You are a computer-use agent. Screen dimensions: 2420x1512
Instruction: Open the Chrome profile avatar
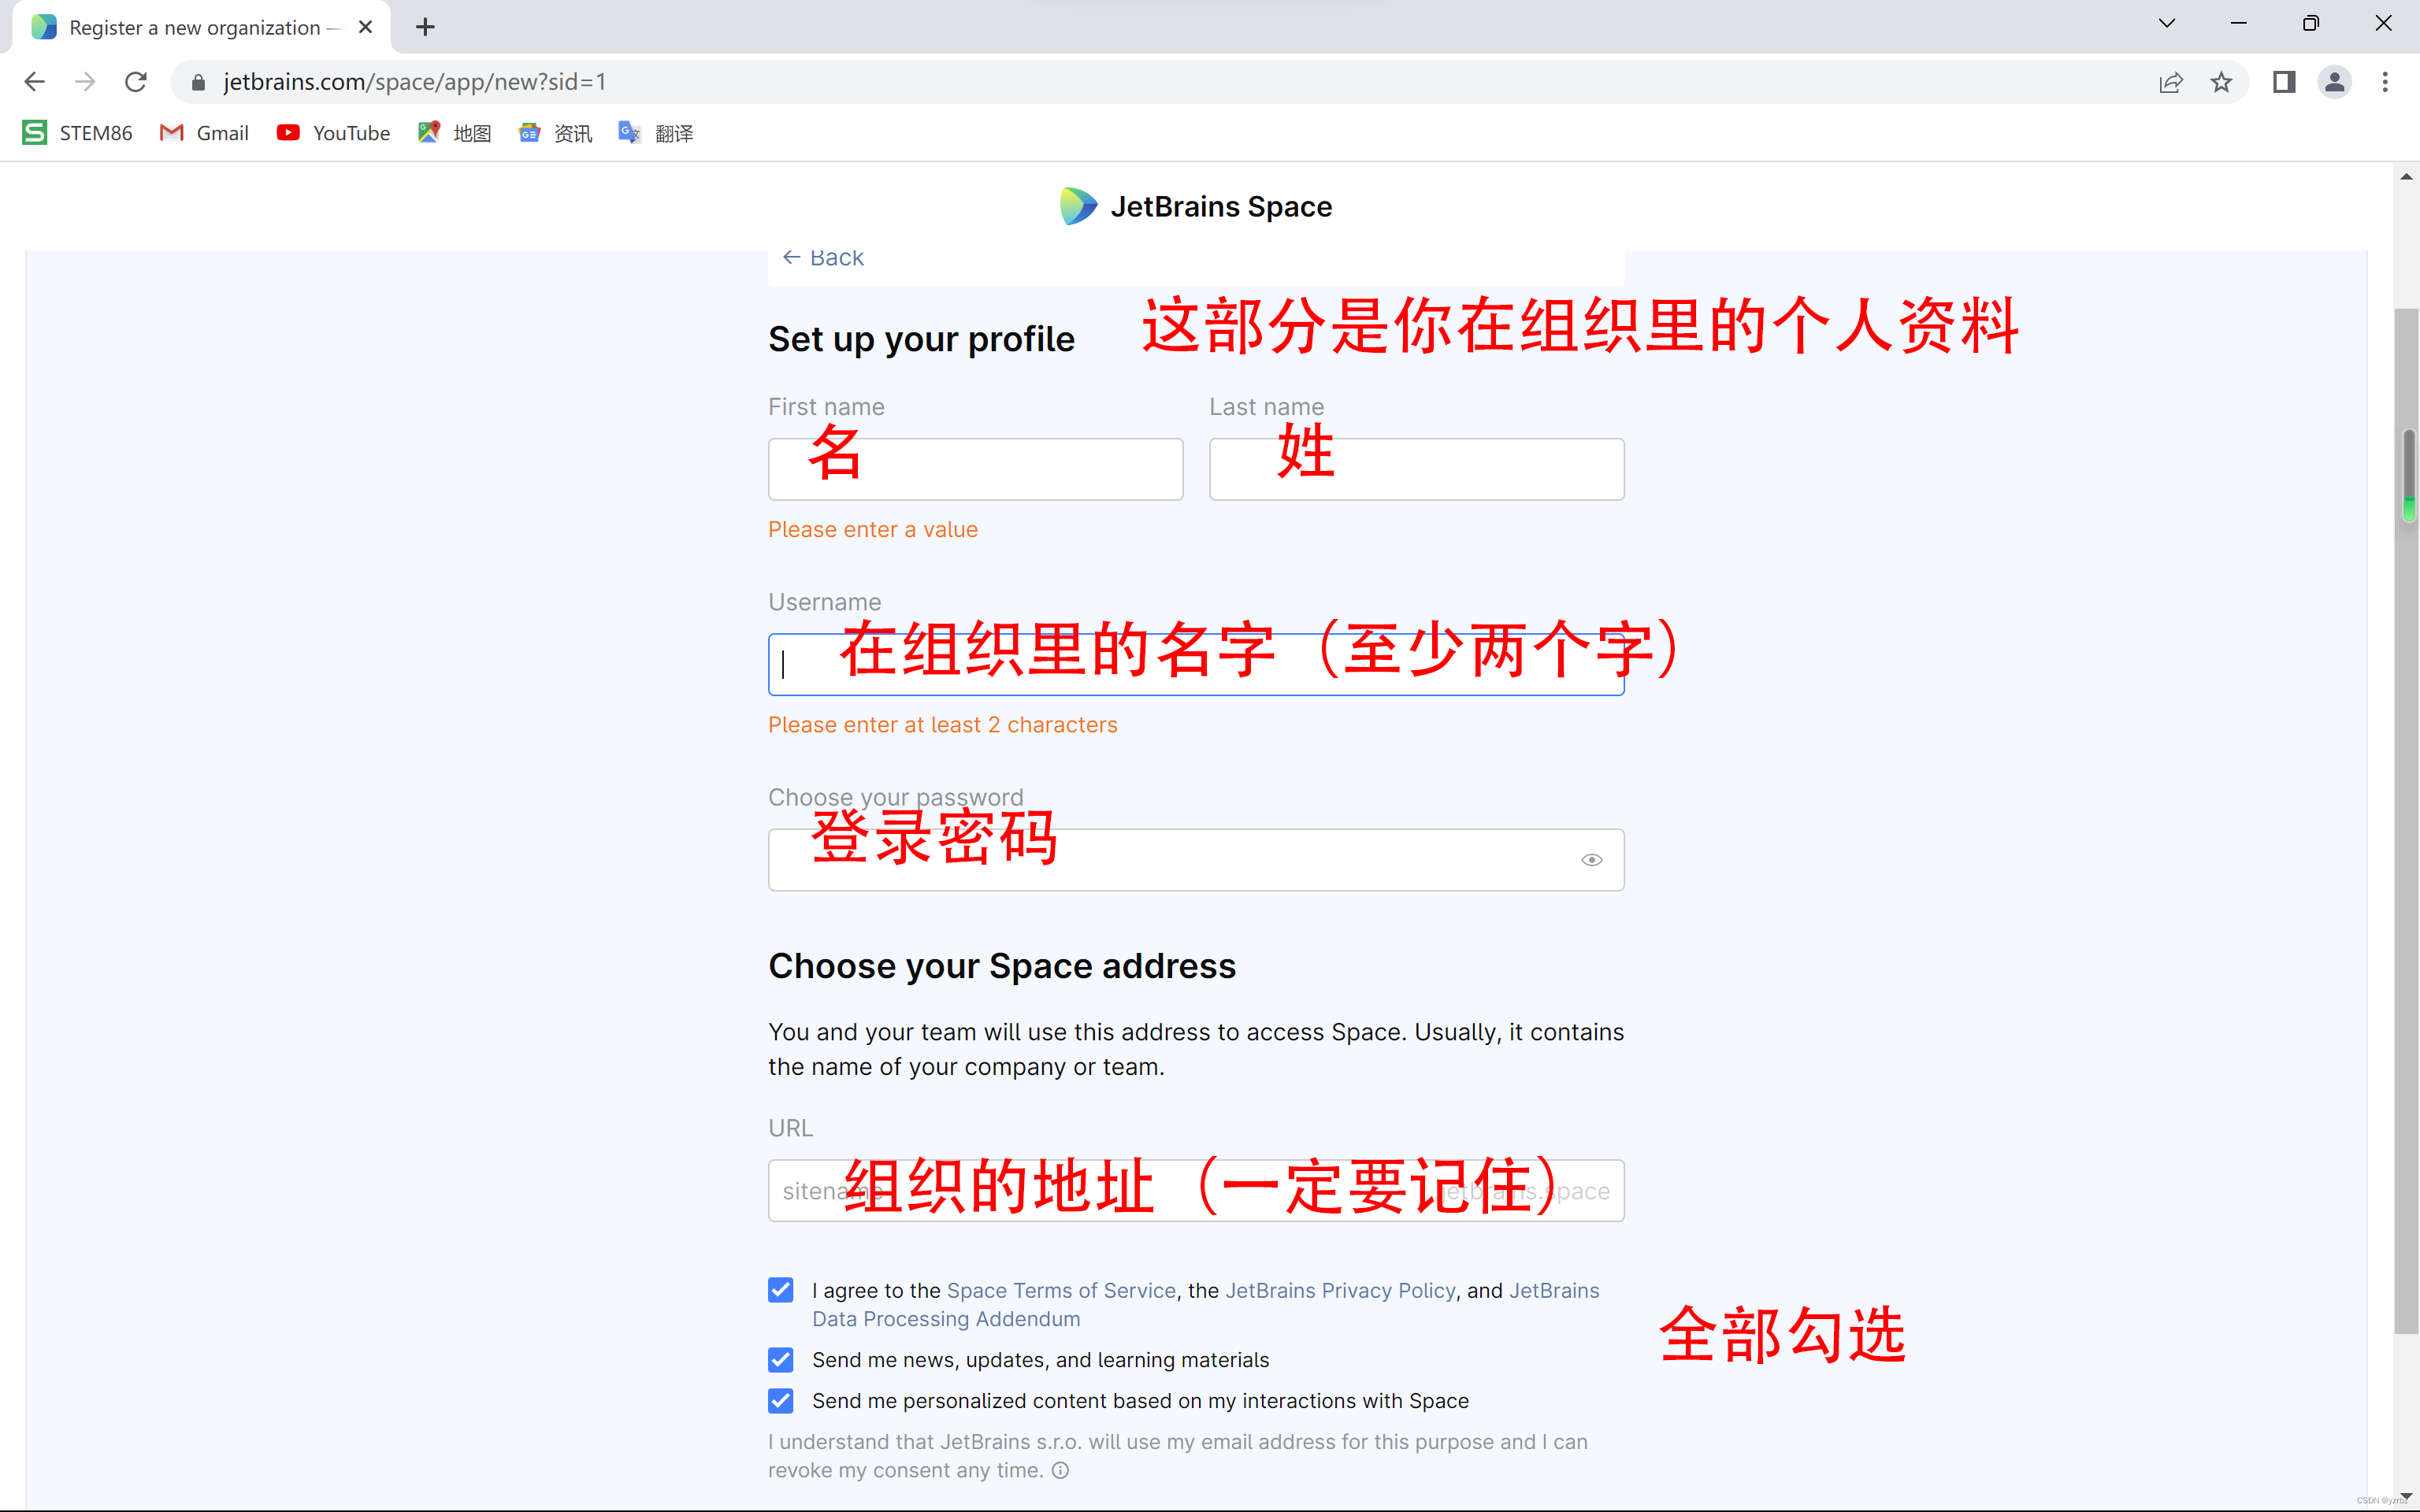click(x=2334, y=82)
